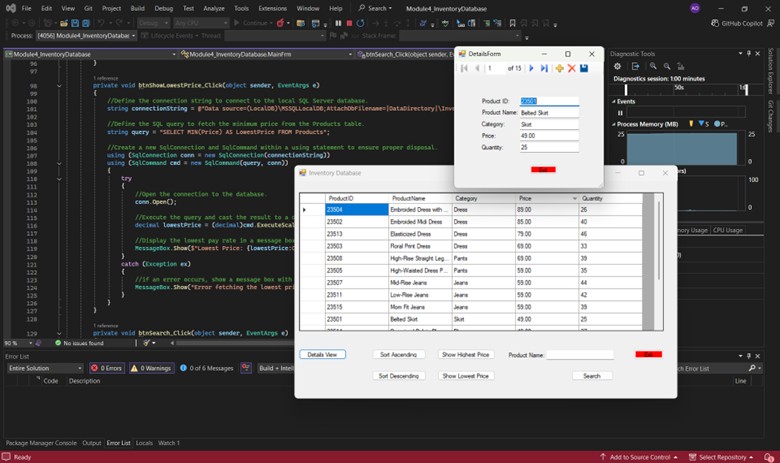Click Add to Source Control in status bar
The height and width of the screenshot is (463, 780).
(x=639, y=457)
